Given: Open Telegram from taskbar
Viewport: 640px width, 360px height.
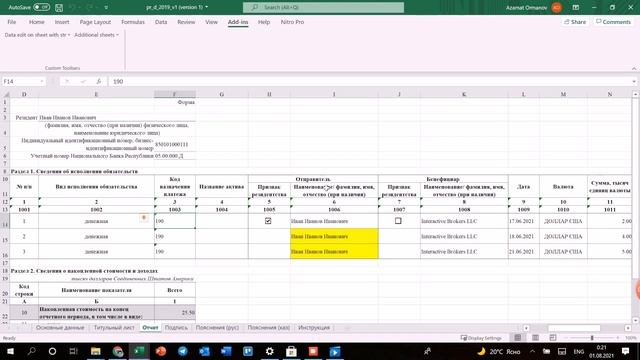Looking at the screenshot, I should pos(182,351).
